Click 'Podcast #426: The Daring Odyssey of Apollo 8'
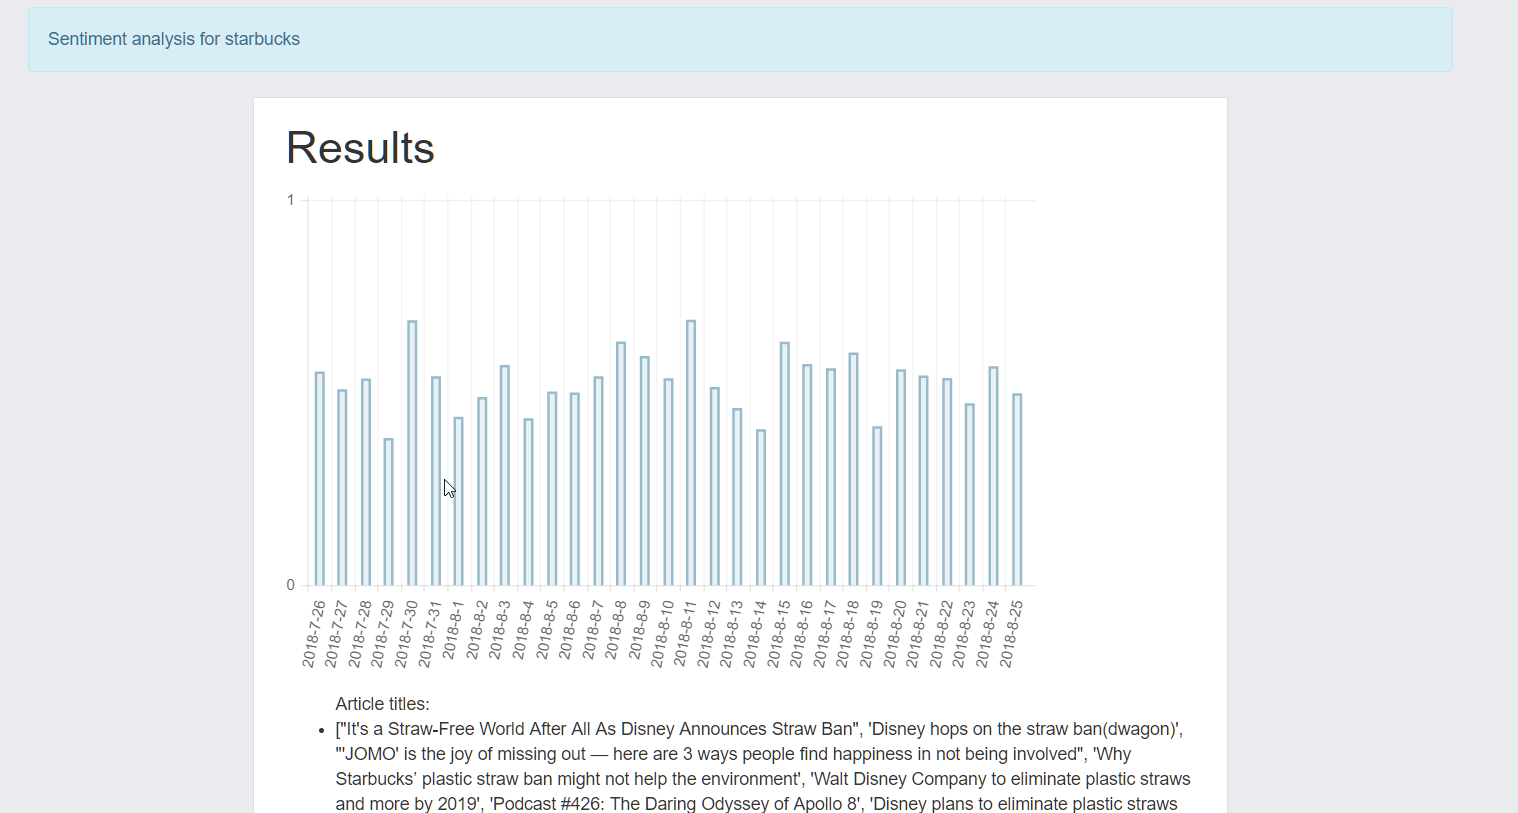The height and width of the screenshot is (813, 1518). [677, 804]
